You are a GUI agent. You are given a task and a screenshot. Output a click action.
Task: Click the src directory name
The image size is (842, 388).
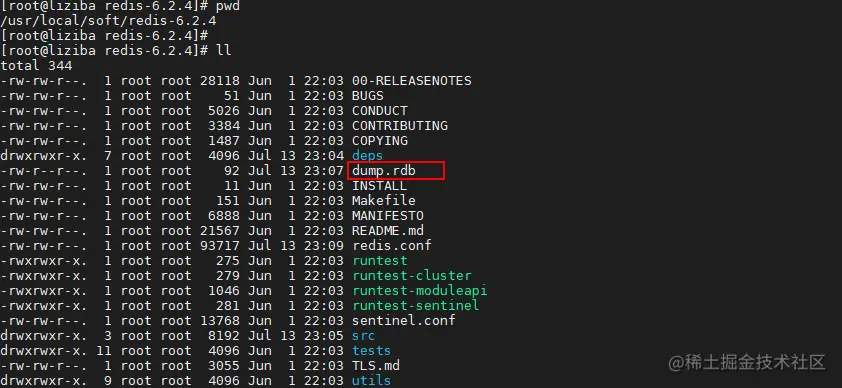tap(364, 336)
